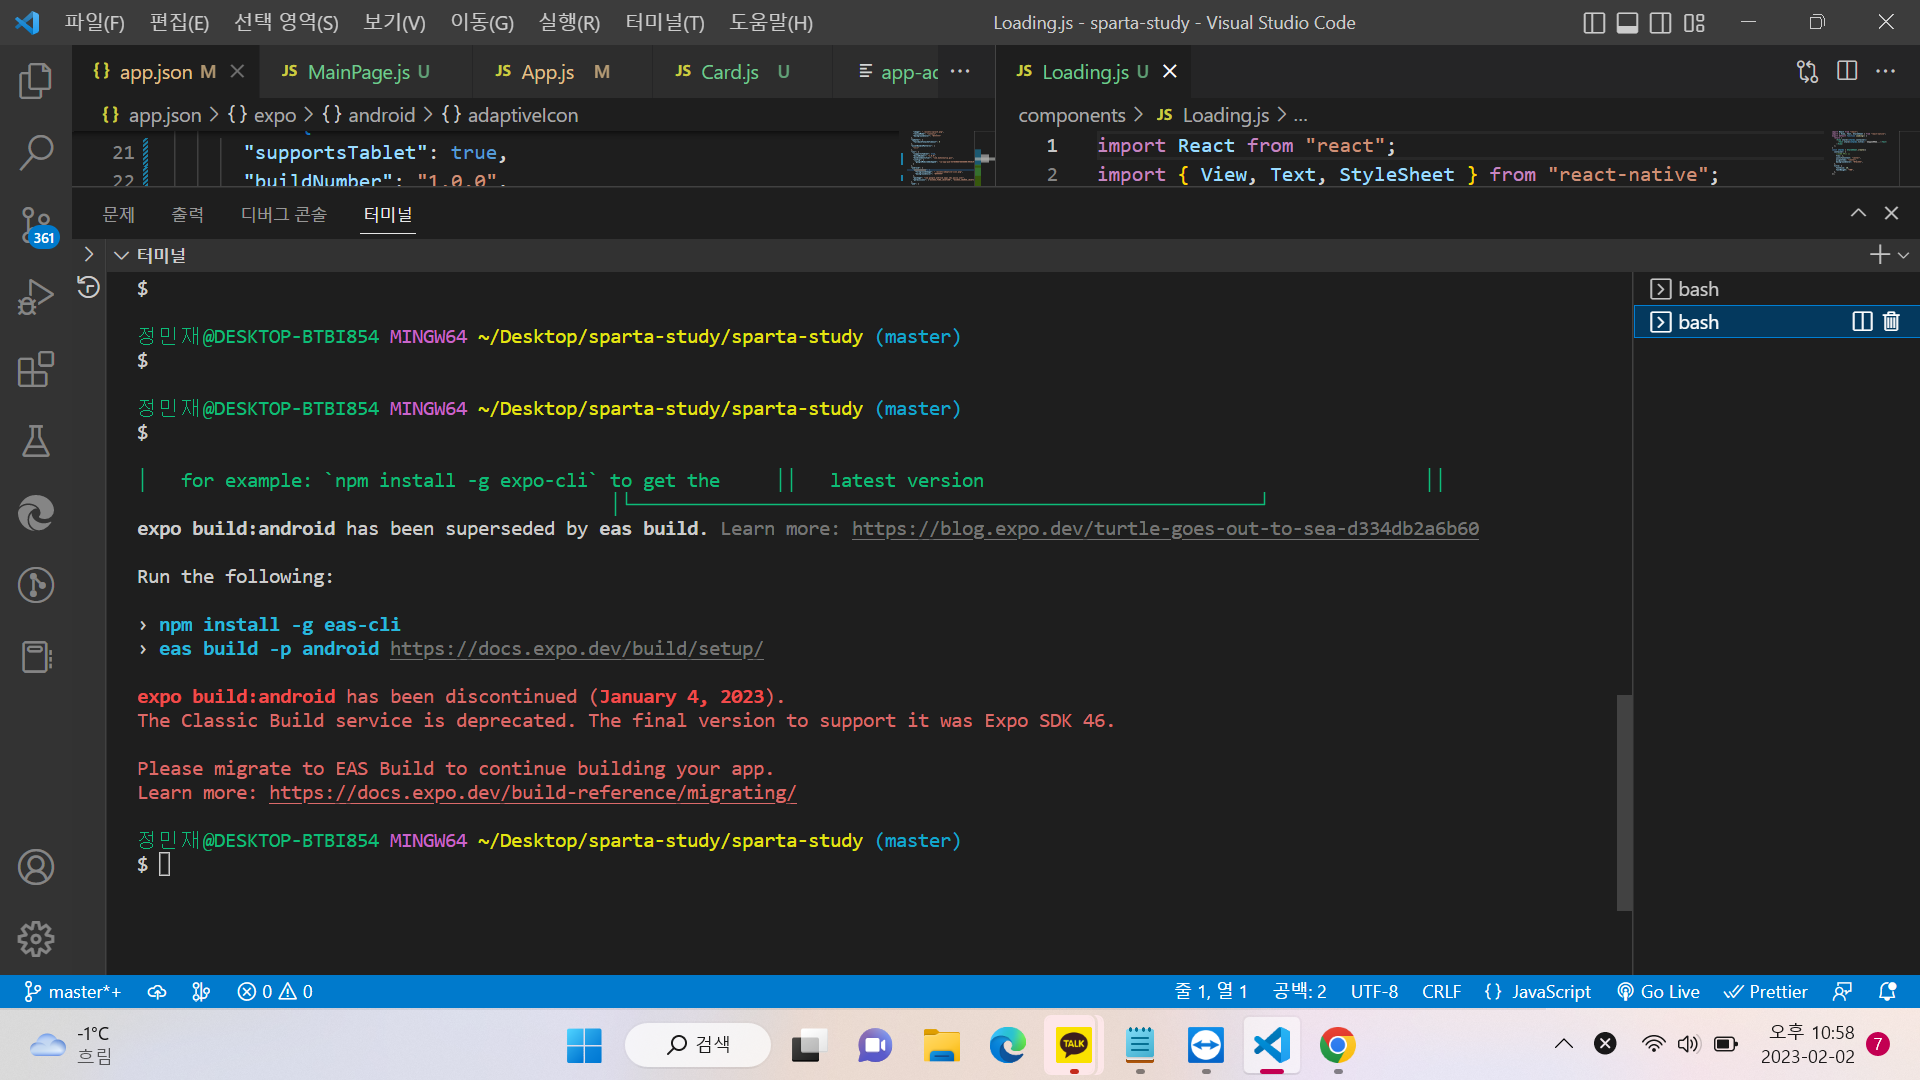Viewport: 1920px width, 1080px height.
Task: Click the terminal vertical scrollbar thumb
Action: (1625, 802)
